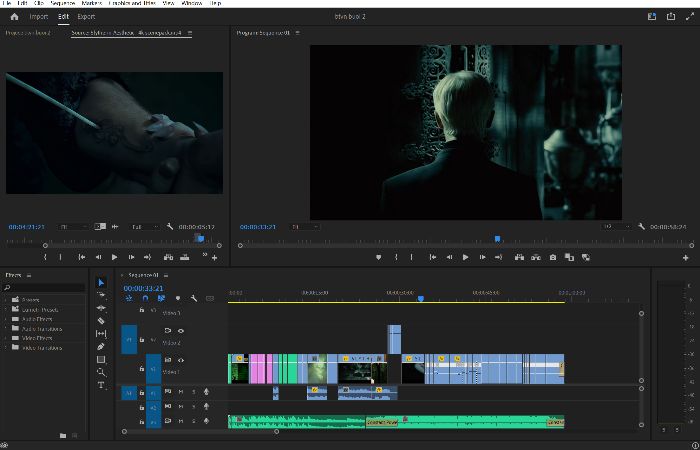Click Overwrite button in Source monitor
This screenshot has width=700, height=450.
point(184,257)
